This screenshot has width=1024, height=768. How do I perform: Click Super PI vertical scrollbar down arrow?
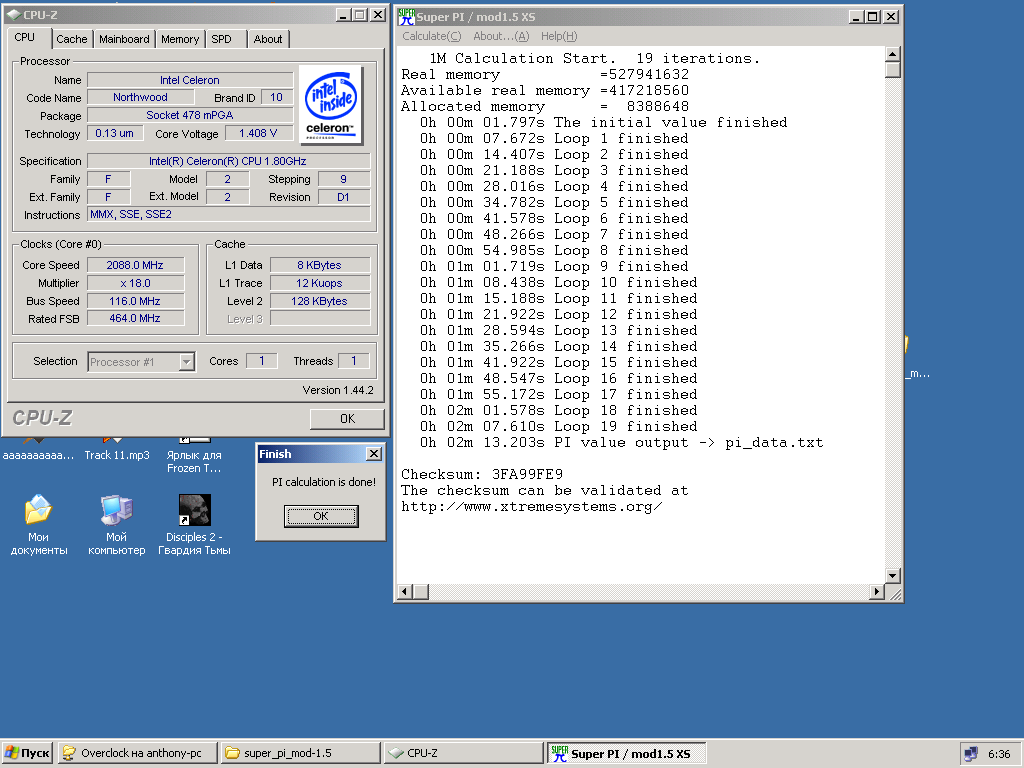click(893, 575)
